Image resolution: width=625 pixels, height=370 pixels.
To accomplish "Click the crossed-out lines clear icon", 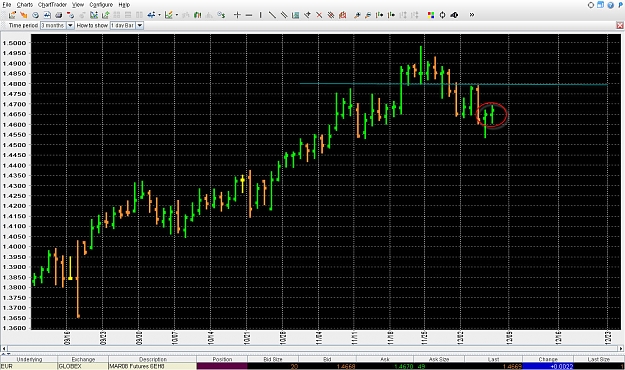I will click(330, 15).
